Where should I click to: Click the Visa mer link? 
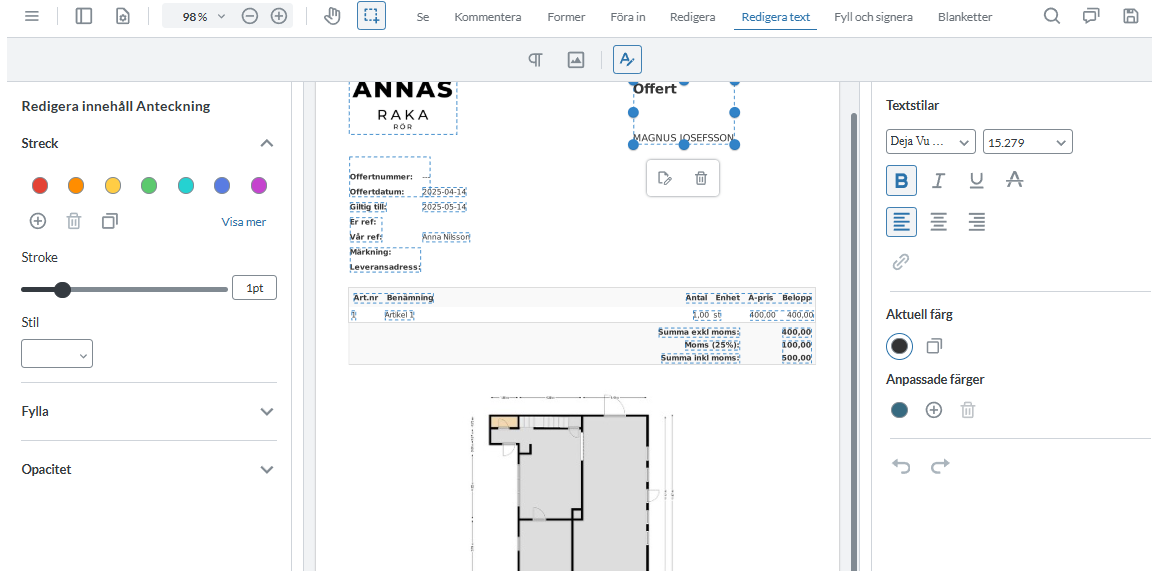point(244,222)
